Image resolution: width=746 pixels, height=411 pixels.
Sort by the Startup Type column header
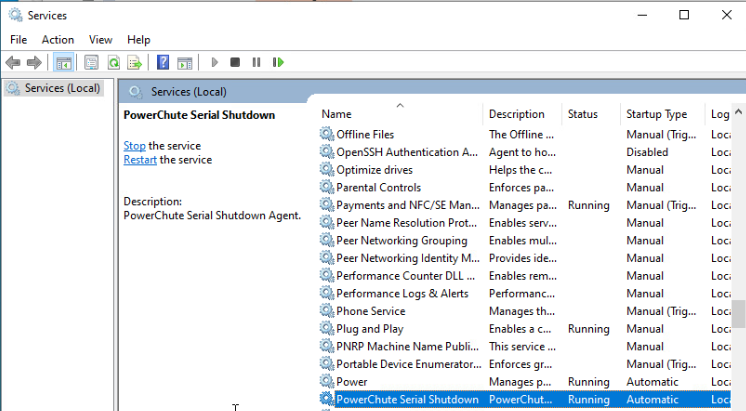(657, 114)
